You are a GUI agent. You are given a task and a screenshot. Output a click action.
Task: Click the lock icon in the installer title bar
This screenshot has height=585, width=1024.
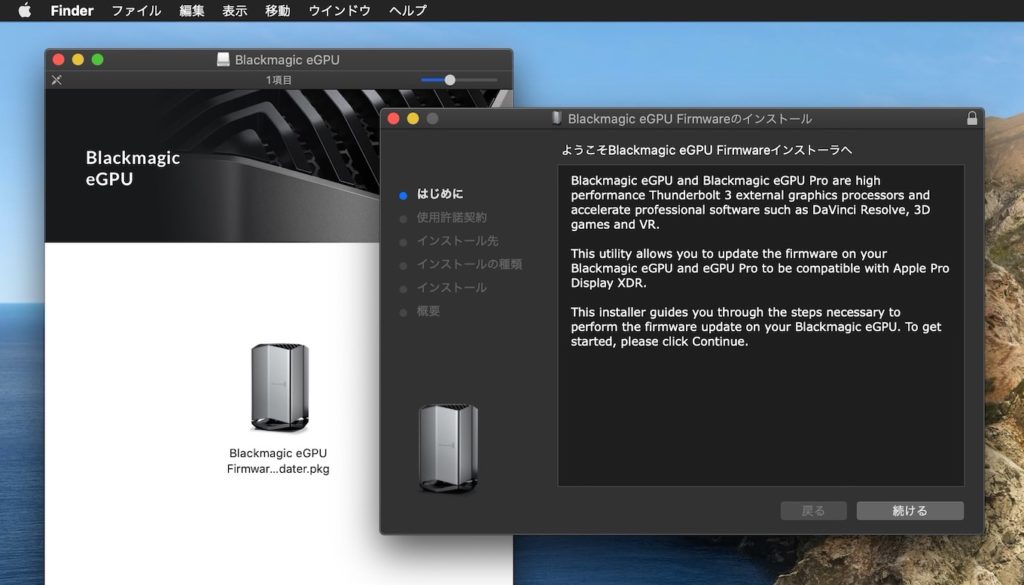[x=972, y=118]
